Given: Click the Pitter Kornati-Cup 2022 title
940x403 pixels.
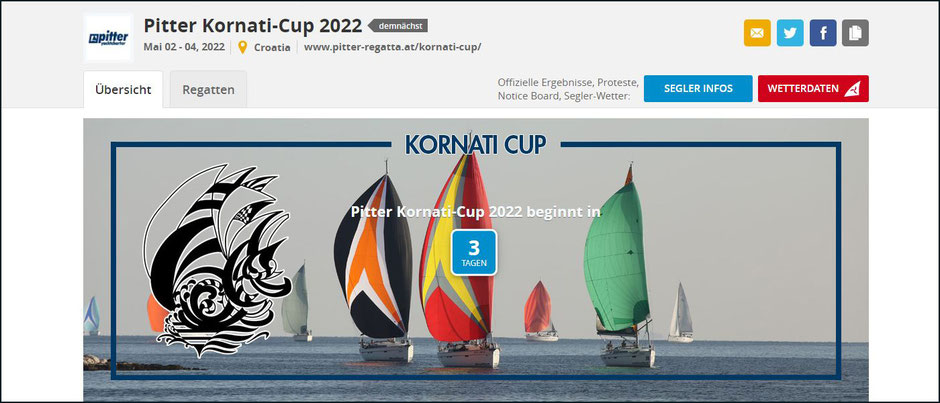Looking at the screenshot, I should pyautogui.click(x=253, y=26).
